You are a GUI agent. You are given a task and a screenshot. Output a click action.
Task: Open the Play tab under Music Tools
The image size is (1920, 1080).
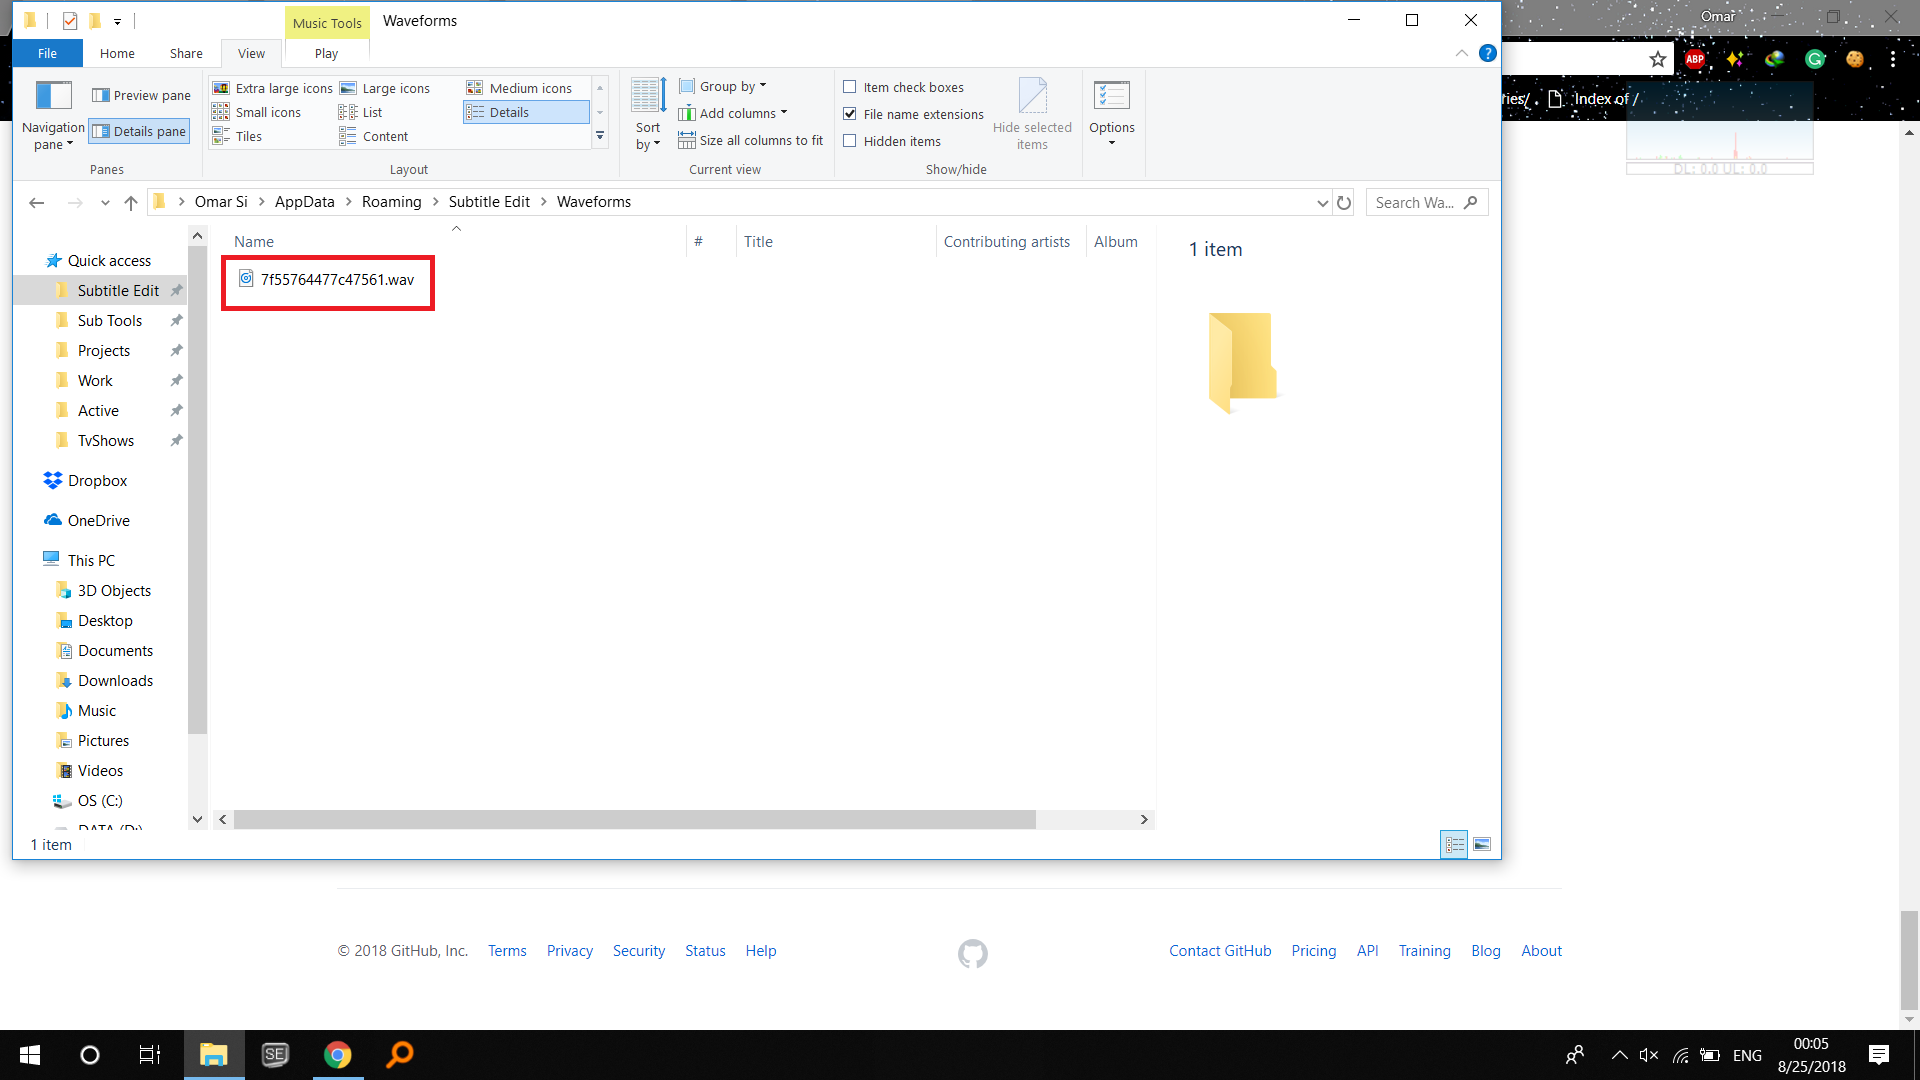(326, 53)
